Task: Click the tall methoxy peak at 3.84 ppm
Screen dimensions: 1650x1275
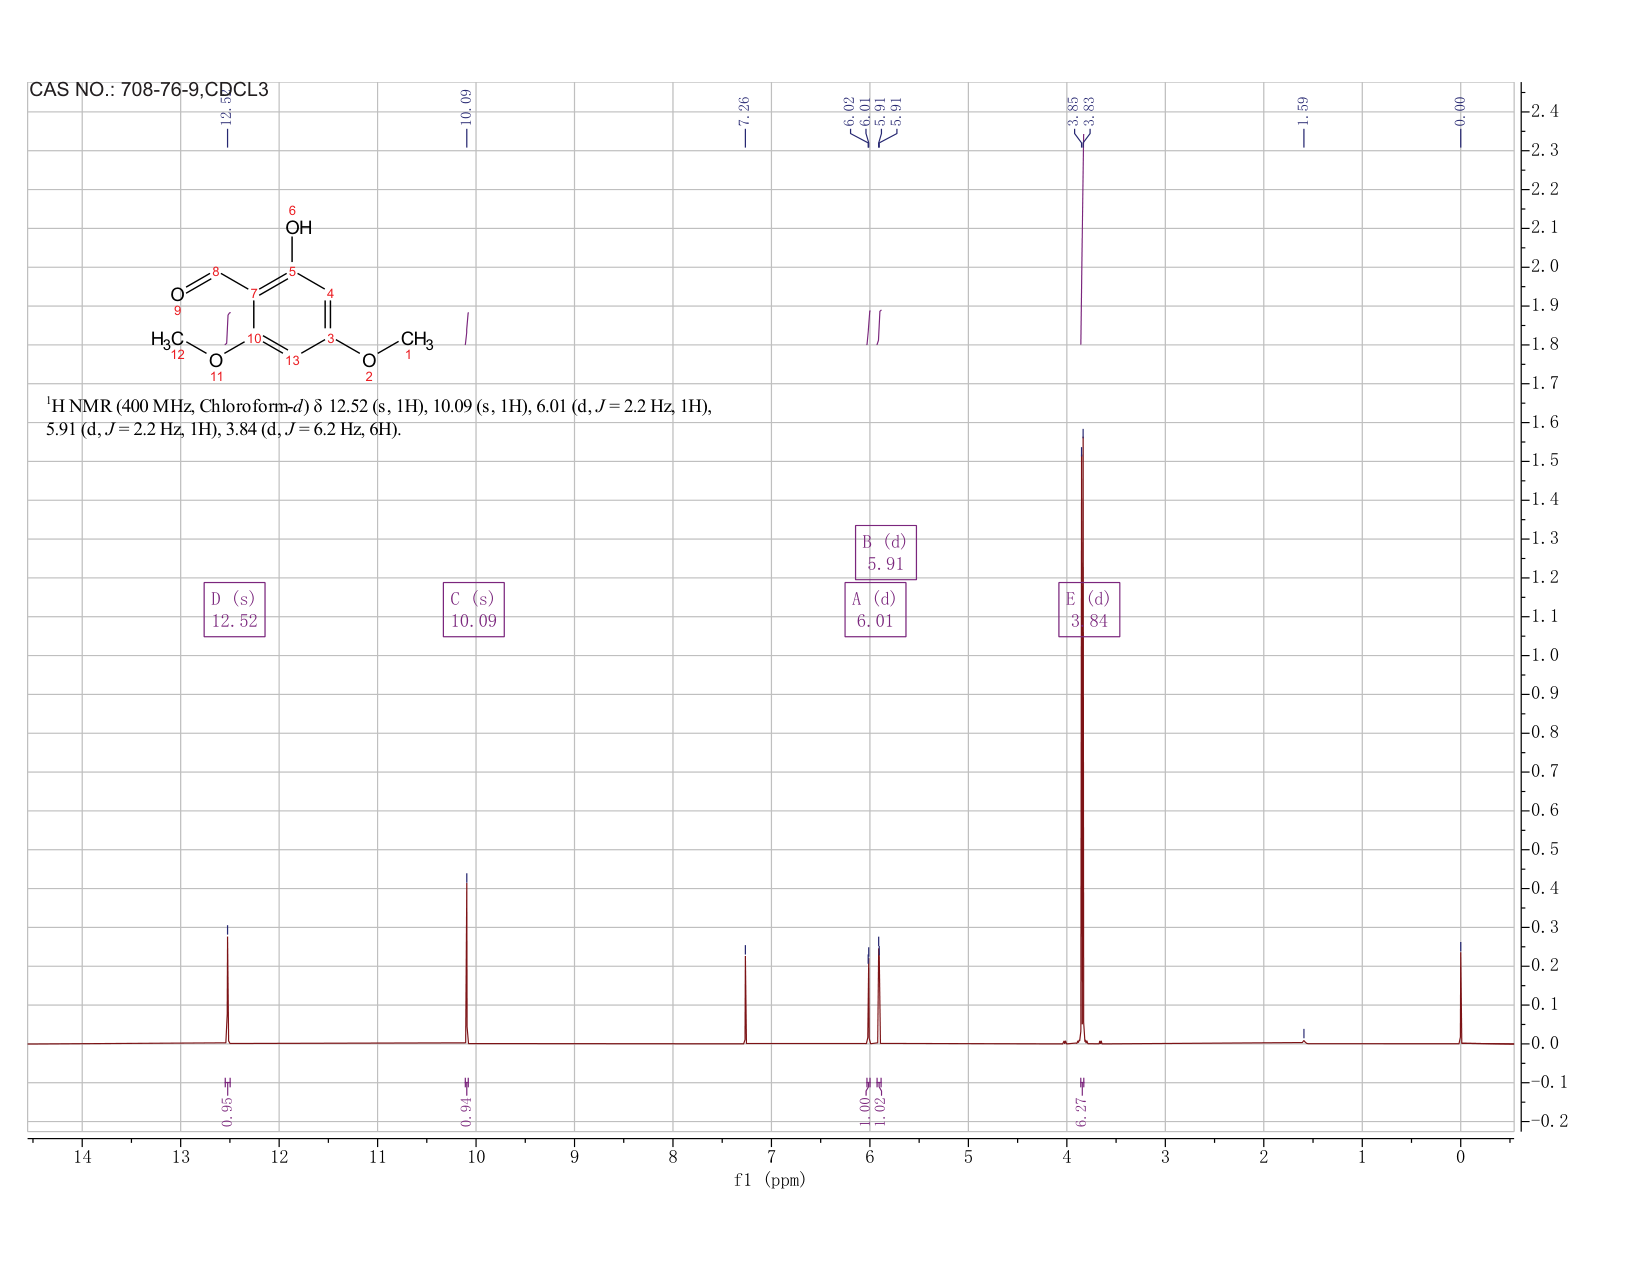Action: (x=1082, y=740)
